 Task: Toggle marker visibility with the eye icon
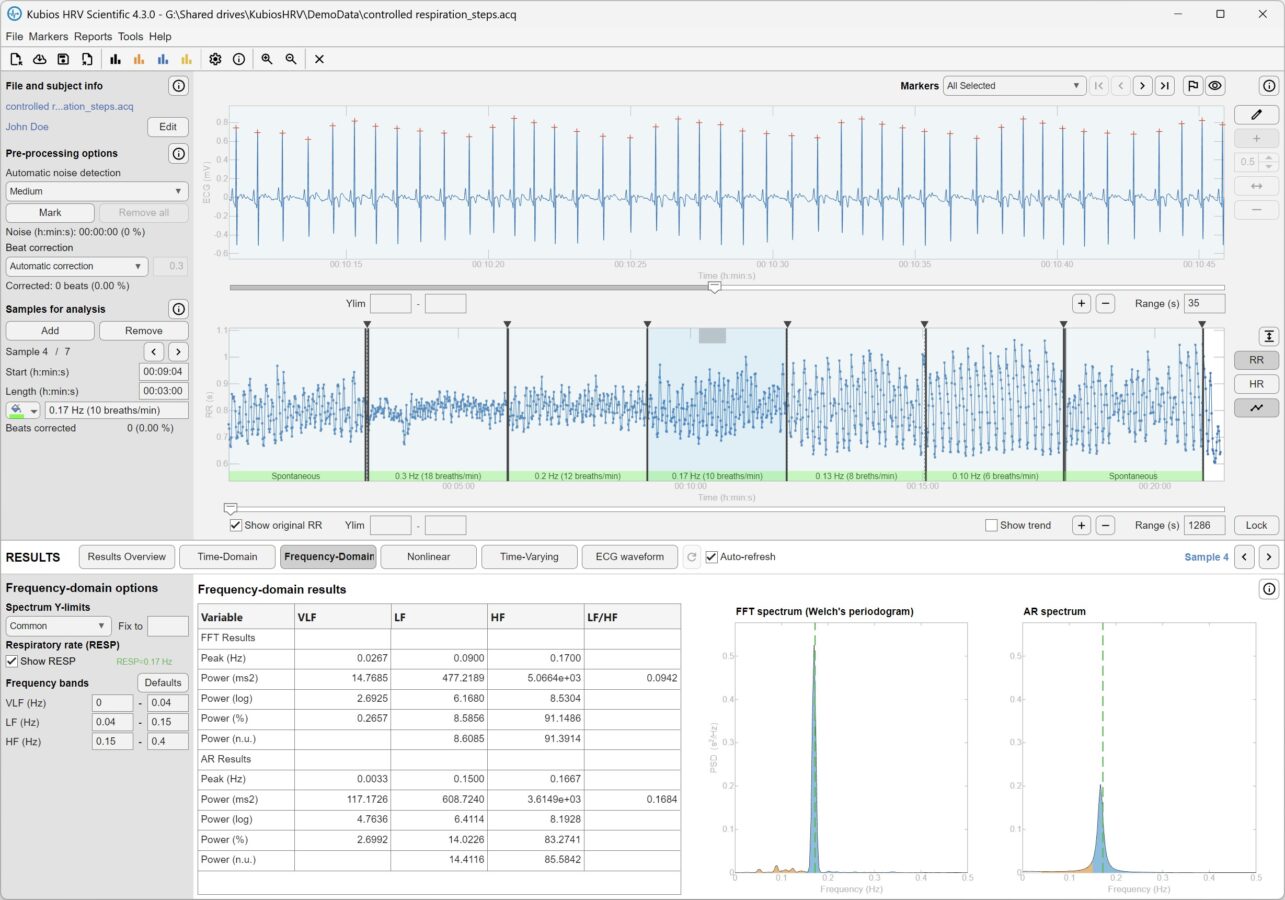click(x=1215, y=86)
